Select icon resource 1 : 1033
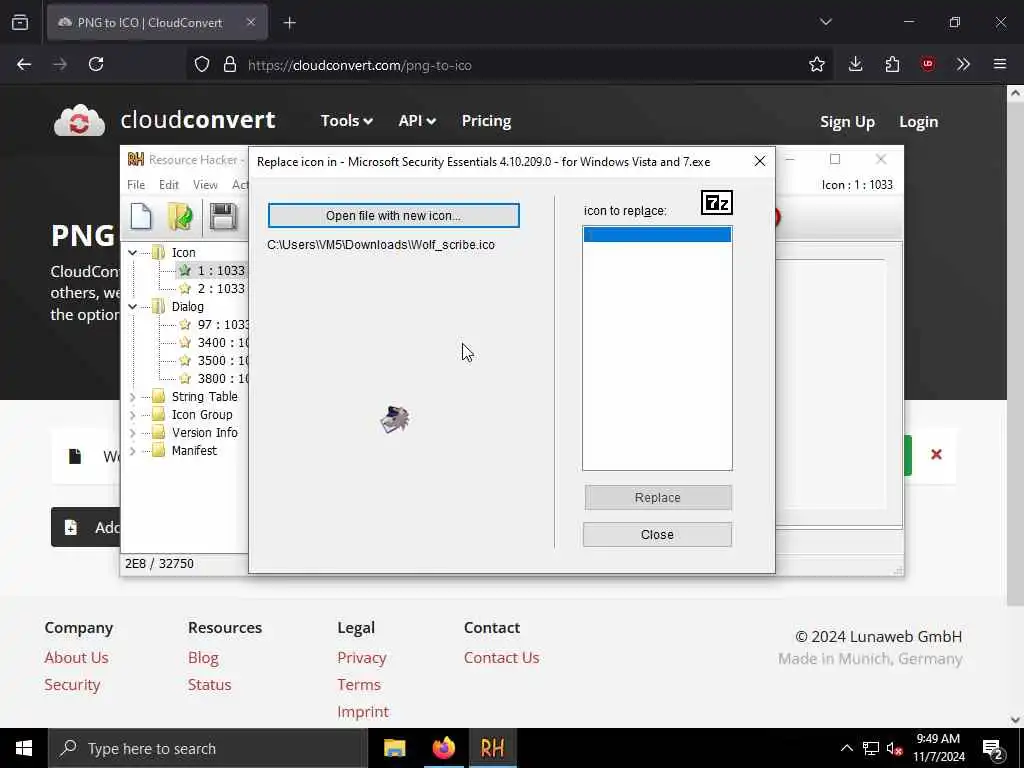Screen dimensions: 1024x768 (x=221, y=270)
